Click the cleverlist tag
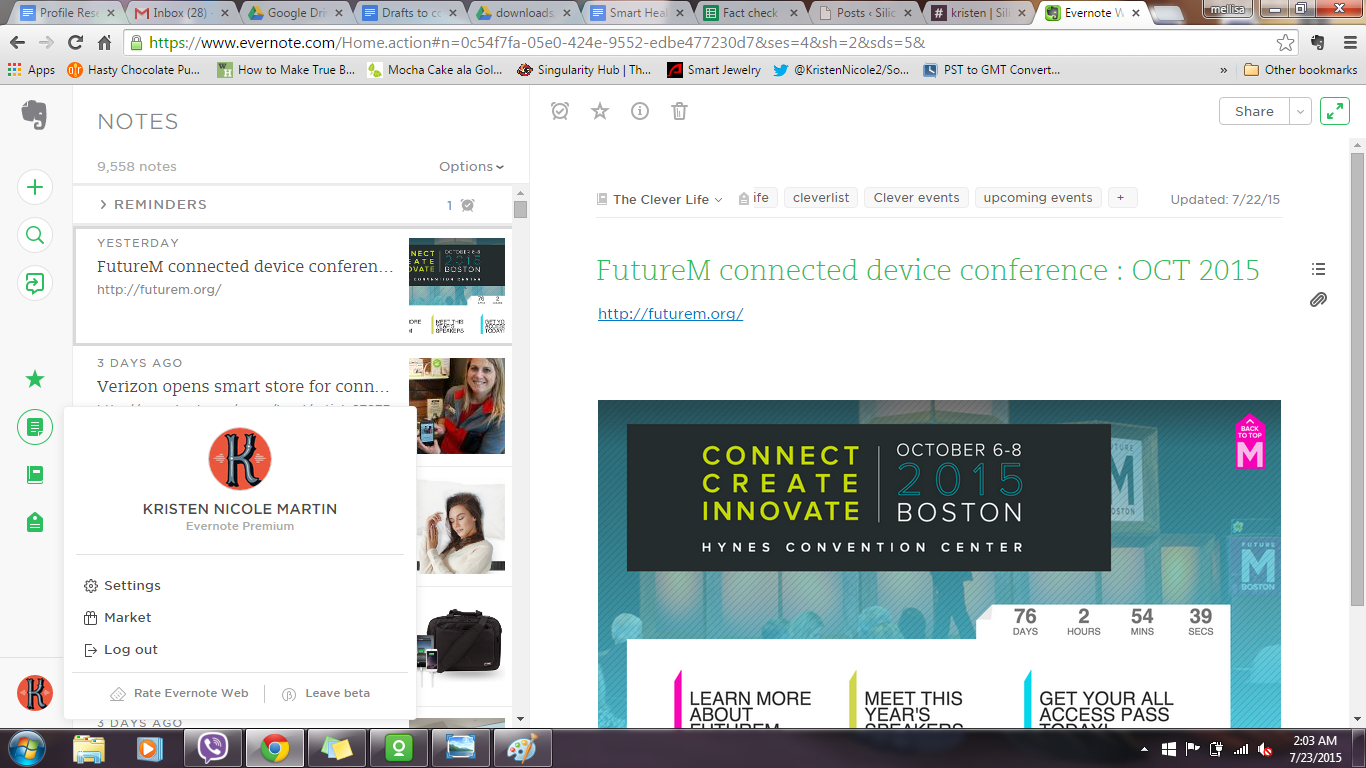1366x768 pixels. [x=821, y=198]
